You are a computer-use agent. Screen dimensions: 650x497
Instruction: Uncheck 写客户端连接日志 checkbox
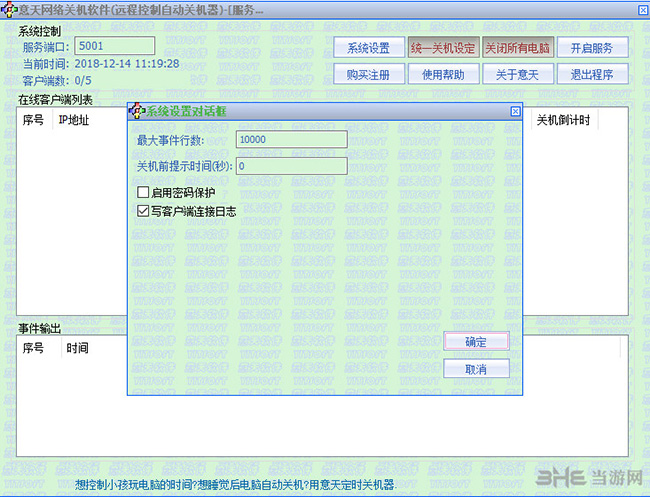(x=143, y=211)
